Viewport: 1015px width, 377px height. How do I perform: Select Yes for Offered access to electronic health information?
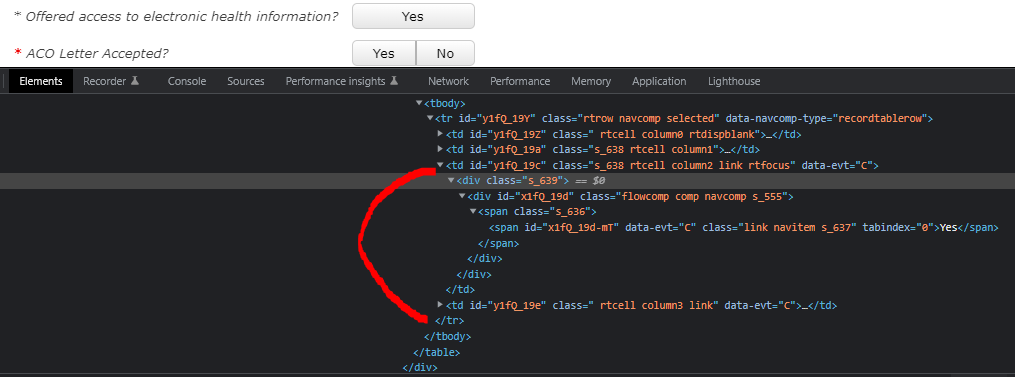[413, 16]
